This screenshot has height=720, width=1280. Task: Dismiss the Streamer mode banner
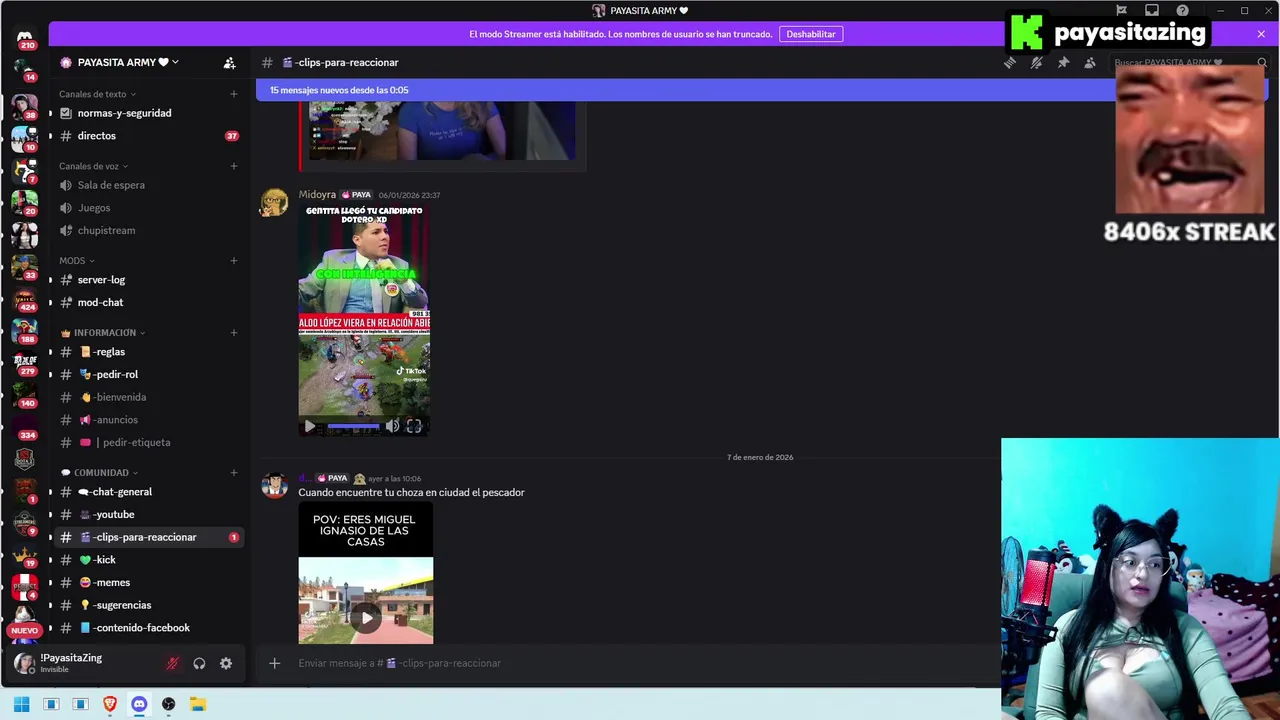point(1261,34)
